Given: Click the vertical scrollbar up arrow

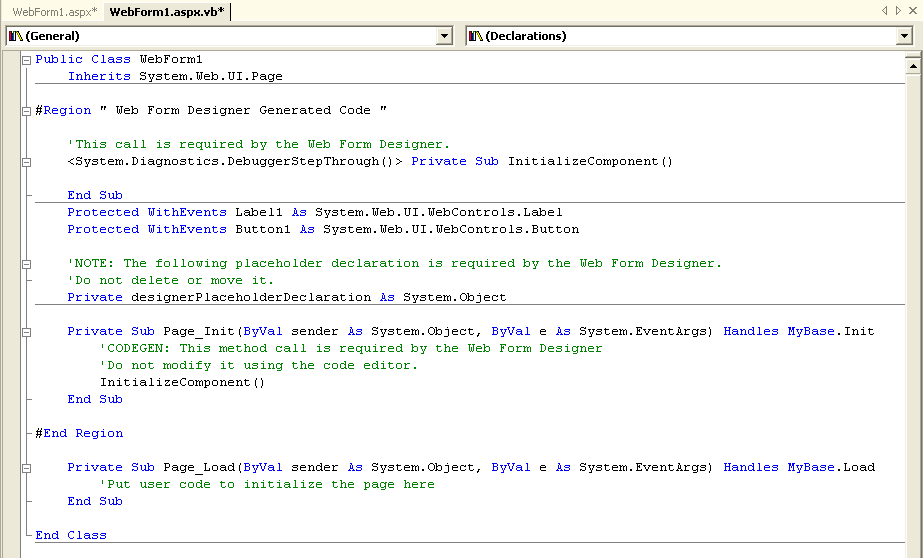Looking at the screenshot, I should click(x=912, y=68).
